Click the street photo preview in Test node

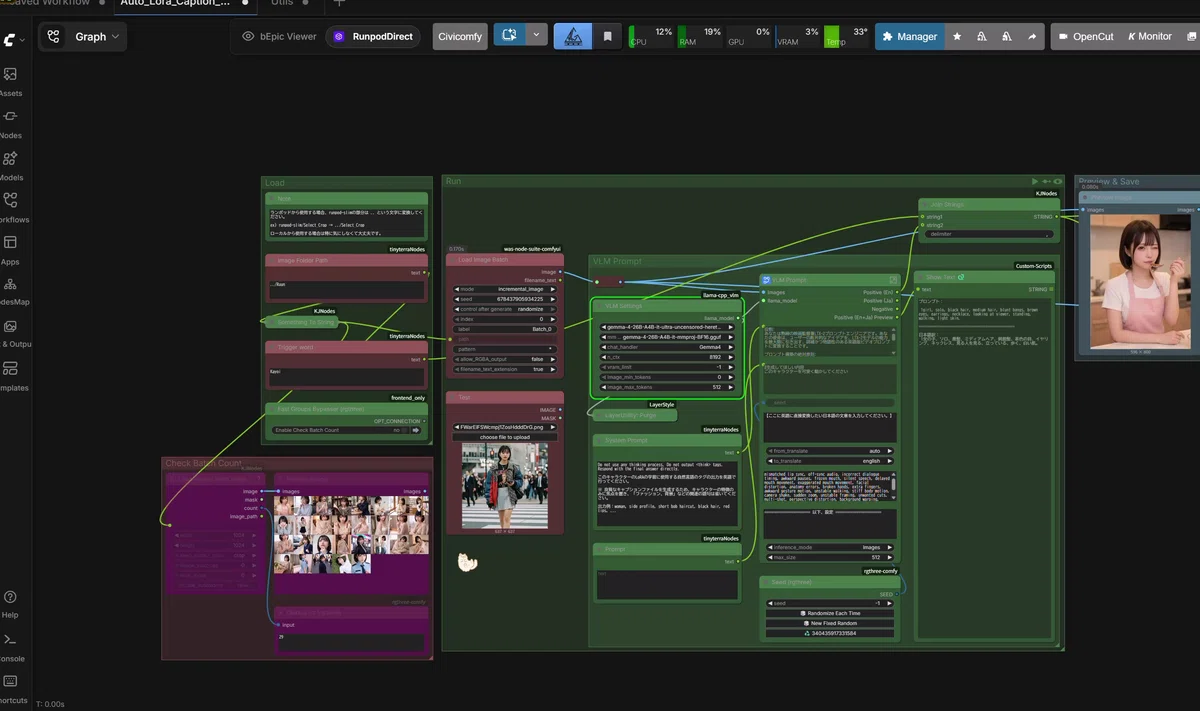tap(504, 485)
